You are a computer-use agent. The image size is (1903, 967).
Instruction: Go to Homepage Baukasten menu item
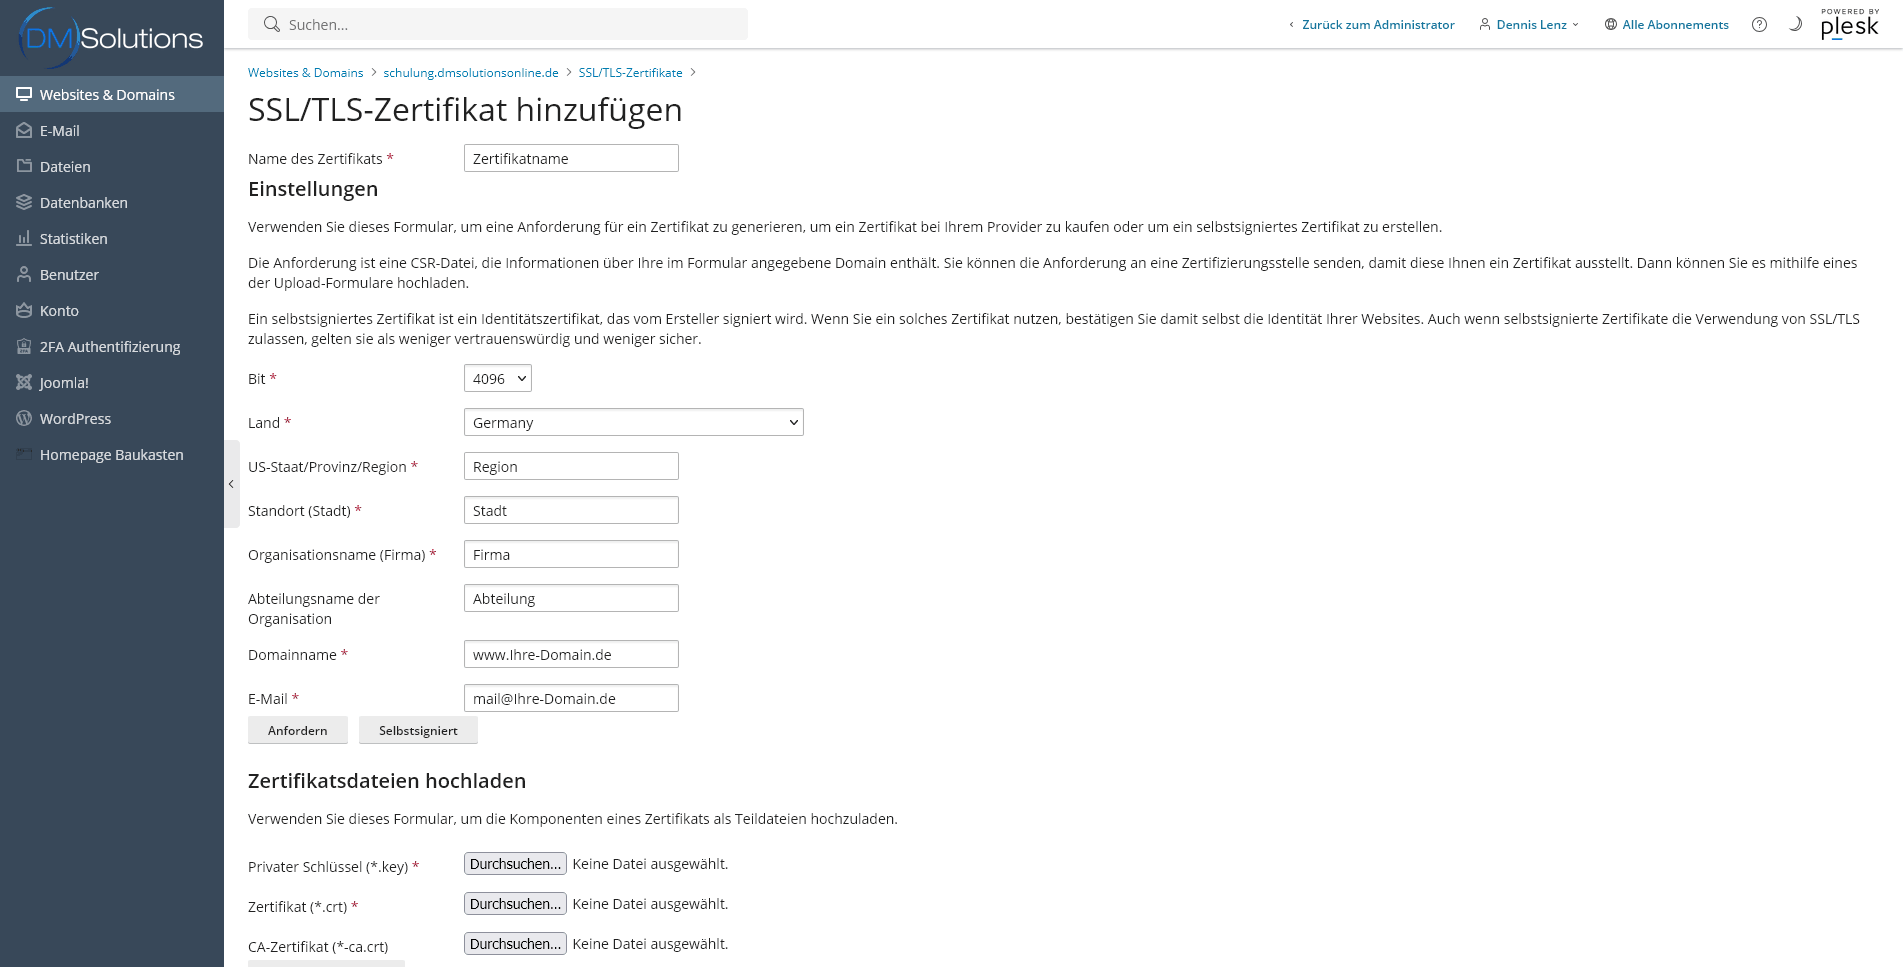111,455
